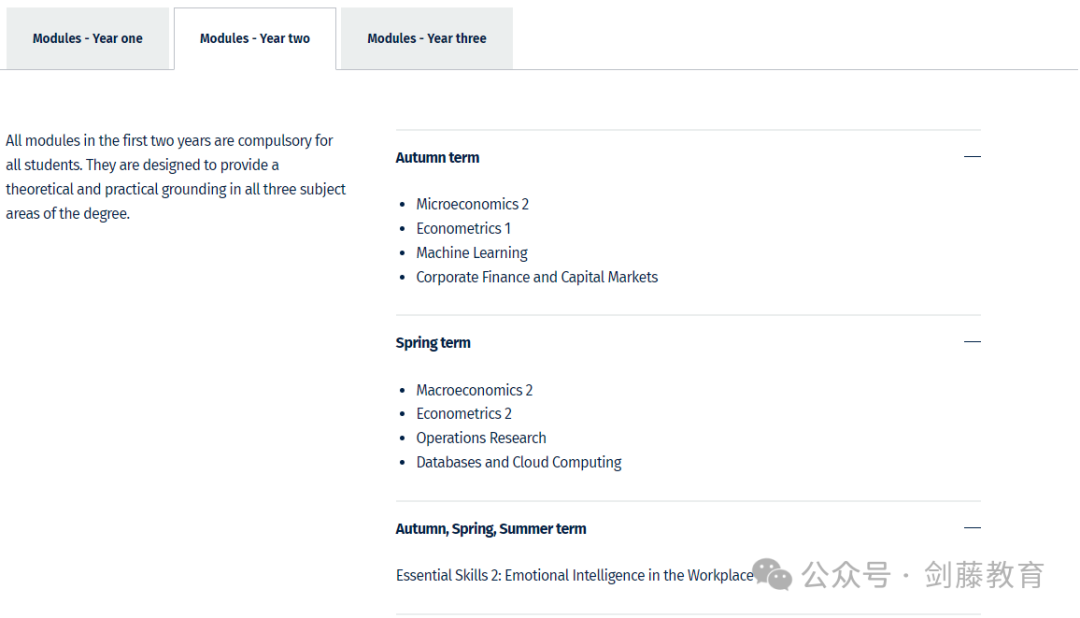Click Databases and Cloud Computing module

click(519, 462)
